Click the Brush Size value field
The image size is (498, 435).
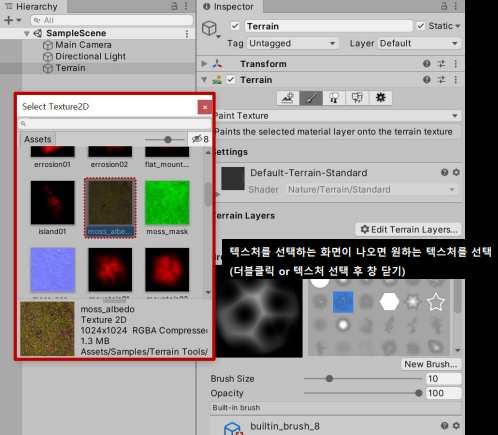(x=444, y=379)
